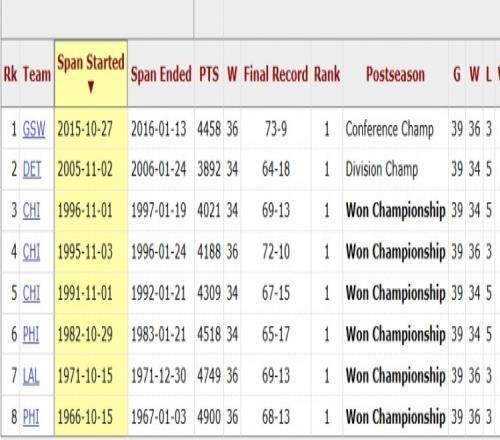Open the CHI link in row 4
The height and width of the screenshot is (440, 500).
click(x=31, y=252)
